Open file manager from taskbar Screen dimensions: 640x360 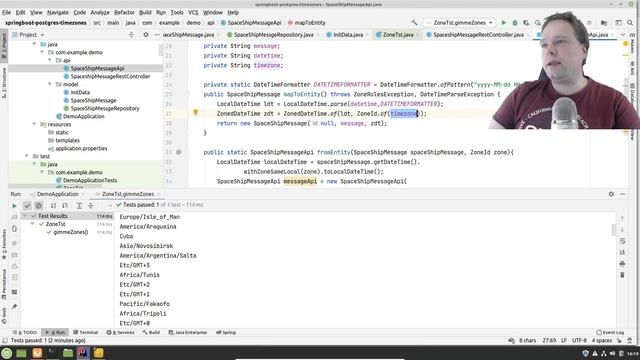[x=68, y=353]
